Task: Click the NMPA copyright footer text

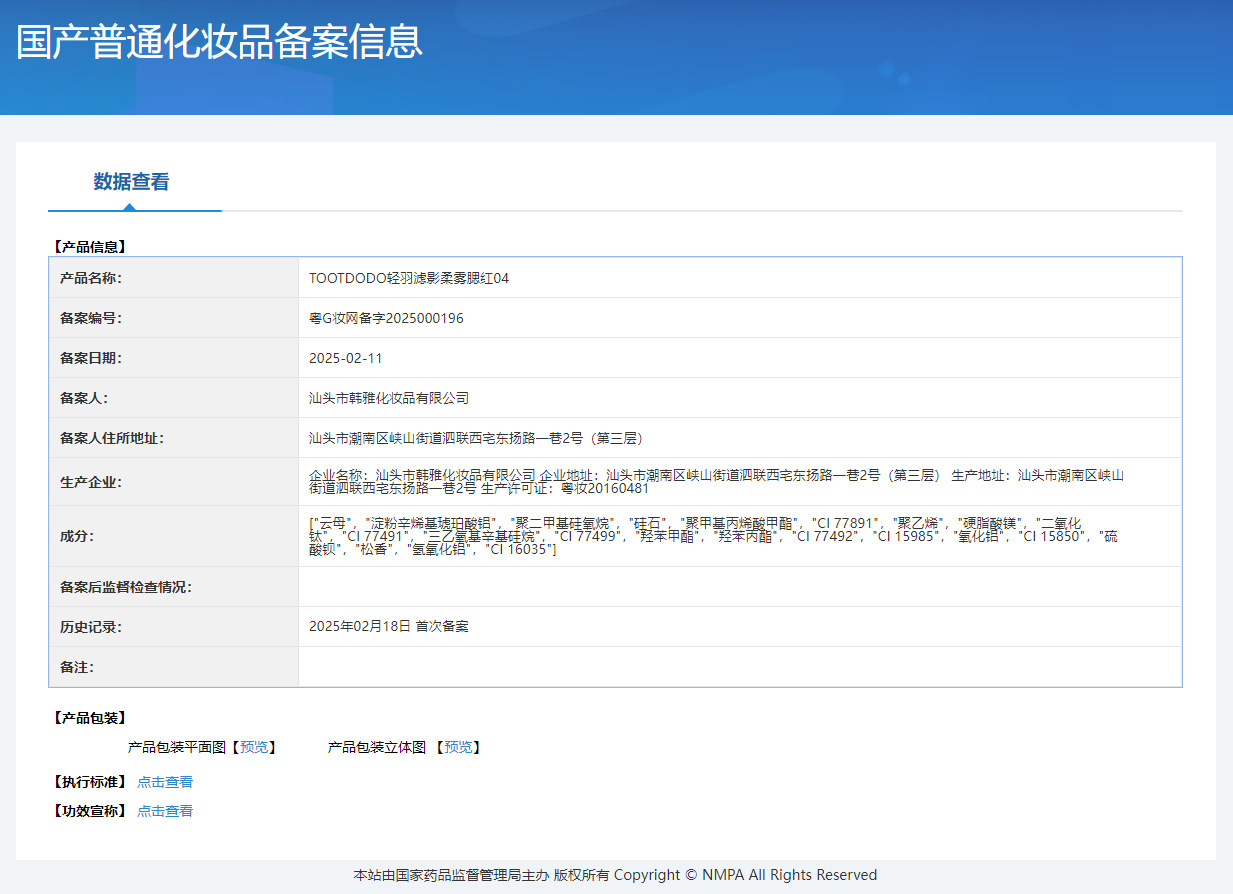Action: (x=615, y=875)
